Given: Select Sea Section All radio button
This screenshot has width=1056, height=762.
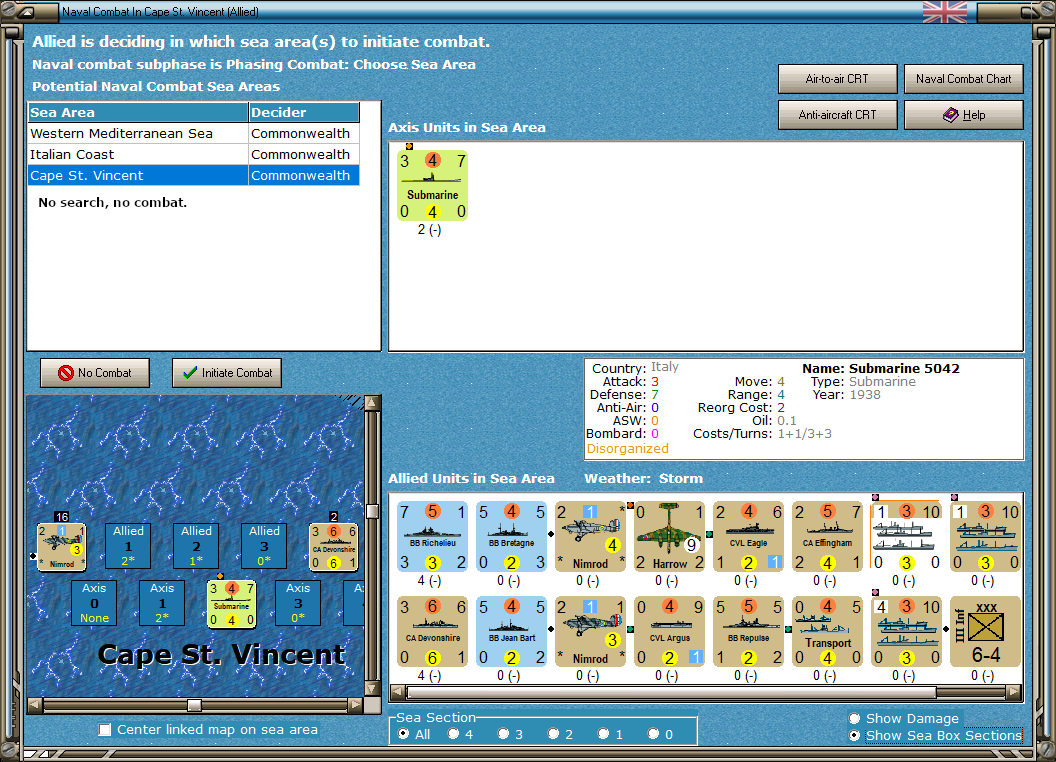Looking at the screenshot, I should (x=403, y=734).
